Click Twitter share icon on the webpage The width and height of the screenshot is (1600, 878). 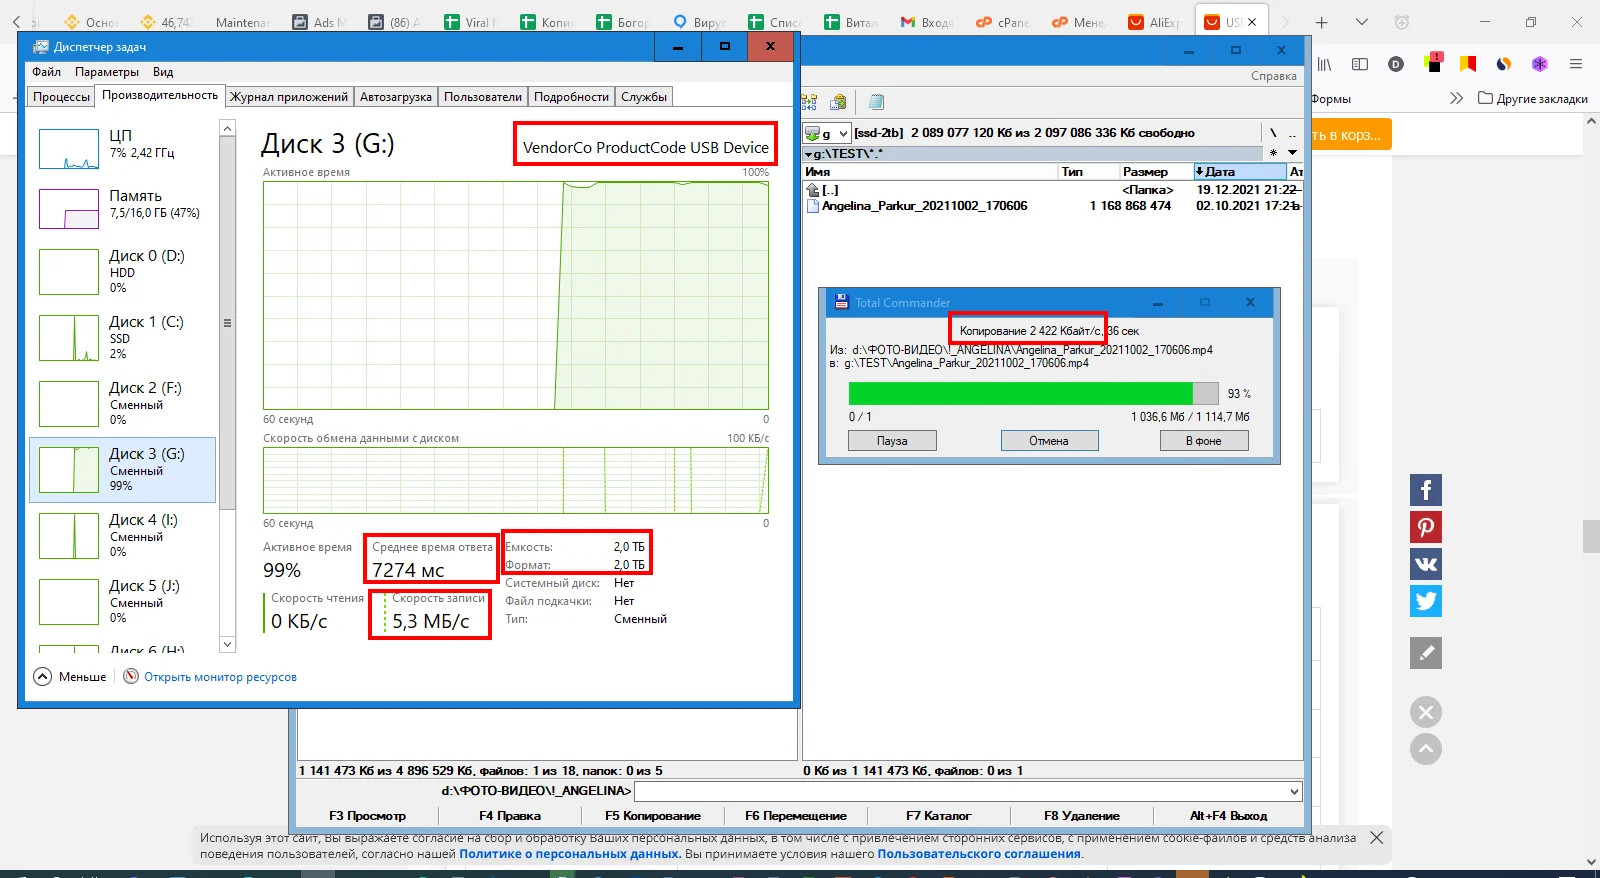[1426, 601]
